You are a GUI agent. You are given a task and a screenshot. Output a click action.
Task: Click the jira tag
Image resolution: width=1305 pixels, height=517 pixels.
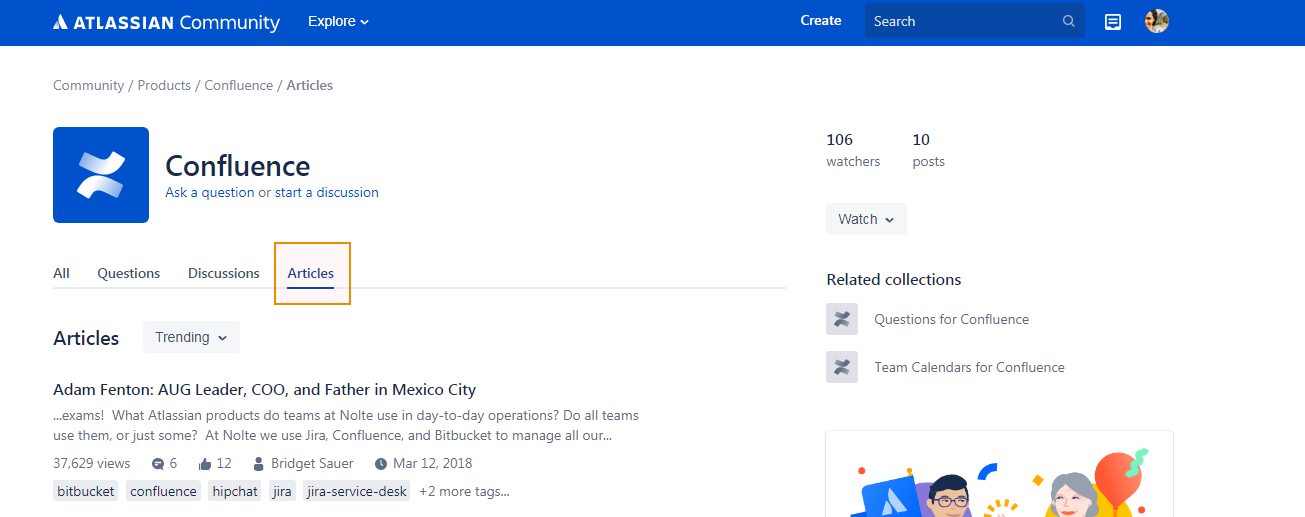click(282, 491)
